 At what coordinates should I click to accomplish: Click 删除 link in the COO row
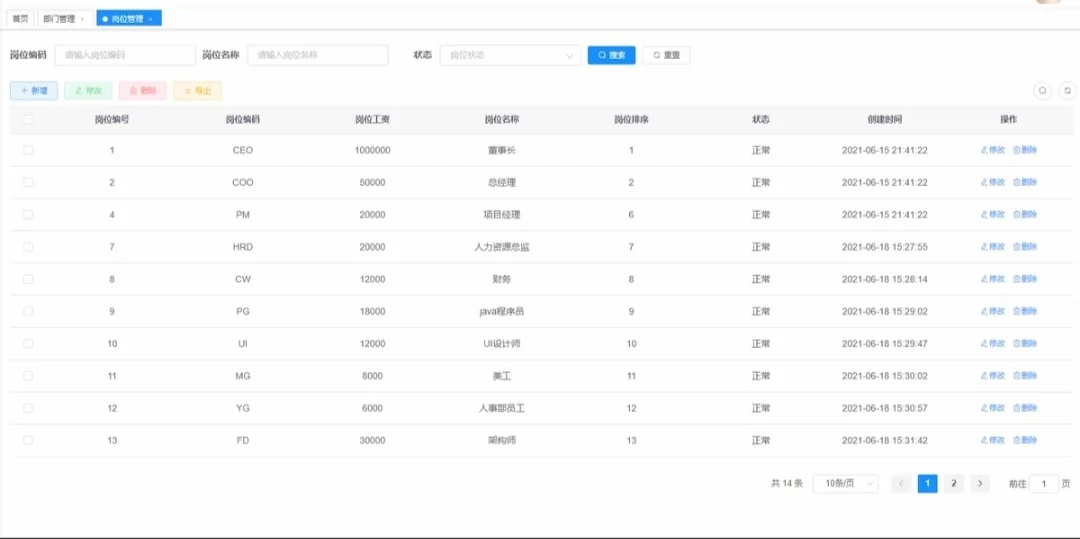point(1025,182)
